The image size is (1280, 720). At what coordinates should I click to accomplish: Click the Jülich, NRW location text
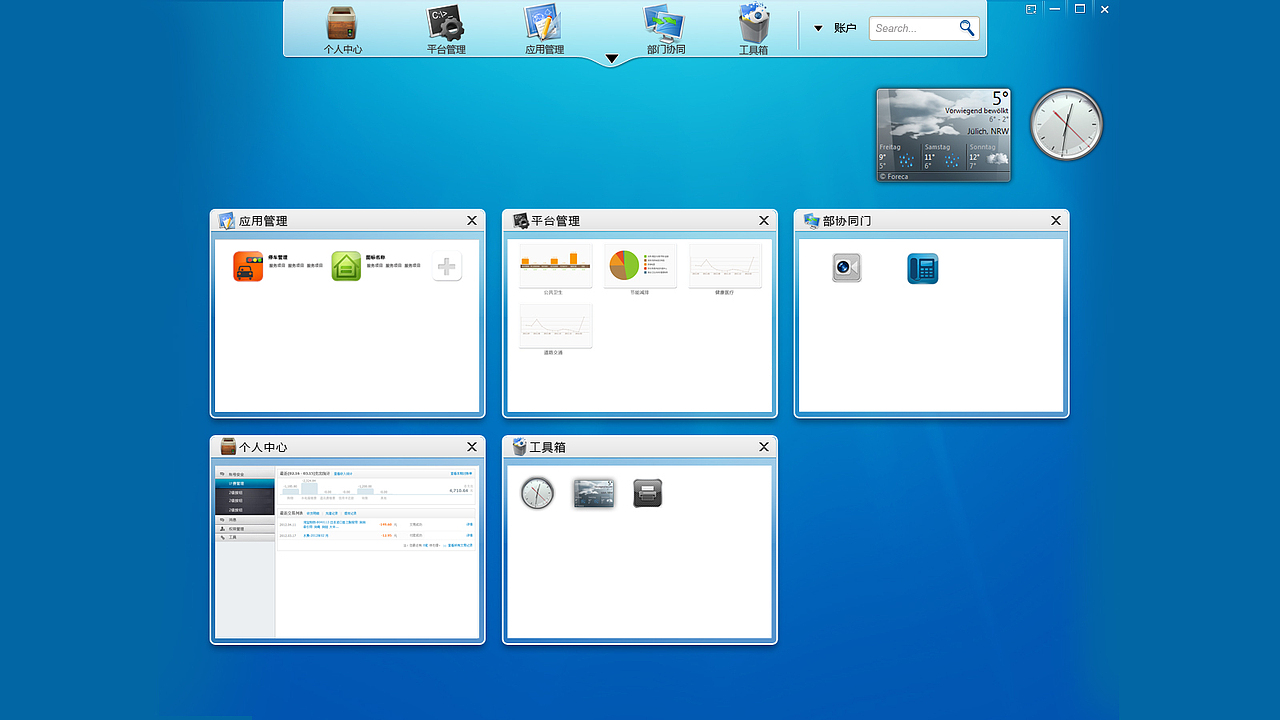[x=988, y=131]
